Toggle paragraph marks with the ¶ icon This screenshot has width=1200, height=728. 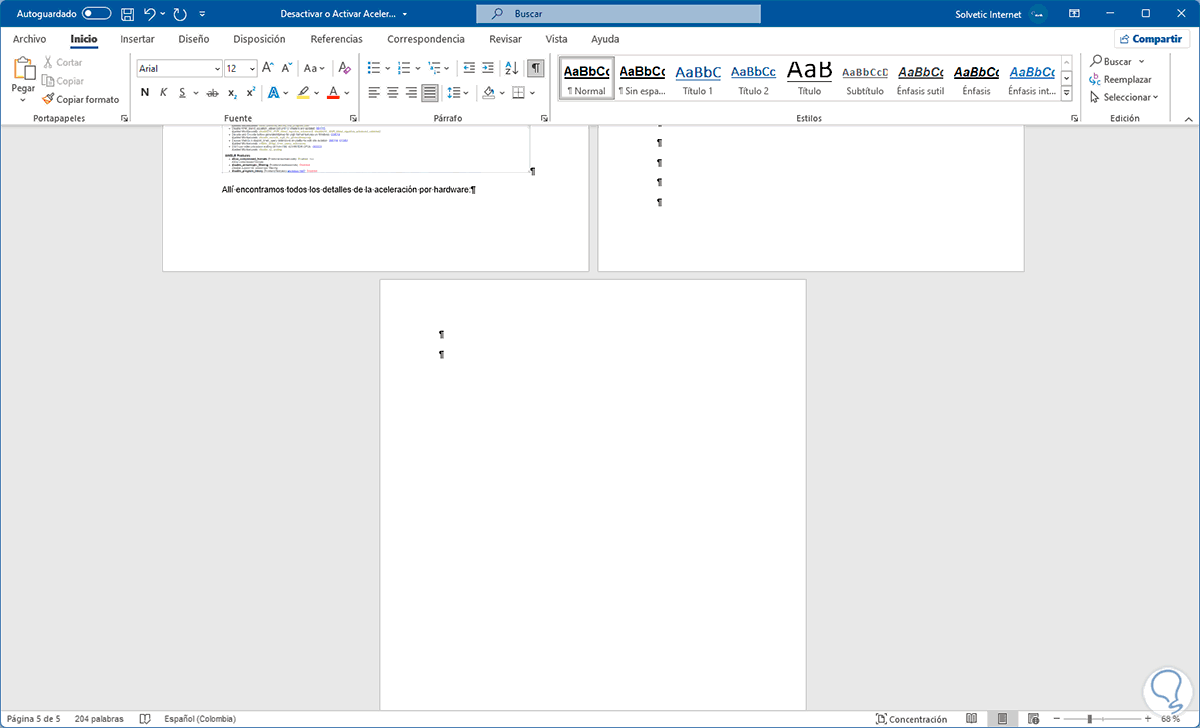click(x=535, y=67)
